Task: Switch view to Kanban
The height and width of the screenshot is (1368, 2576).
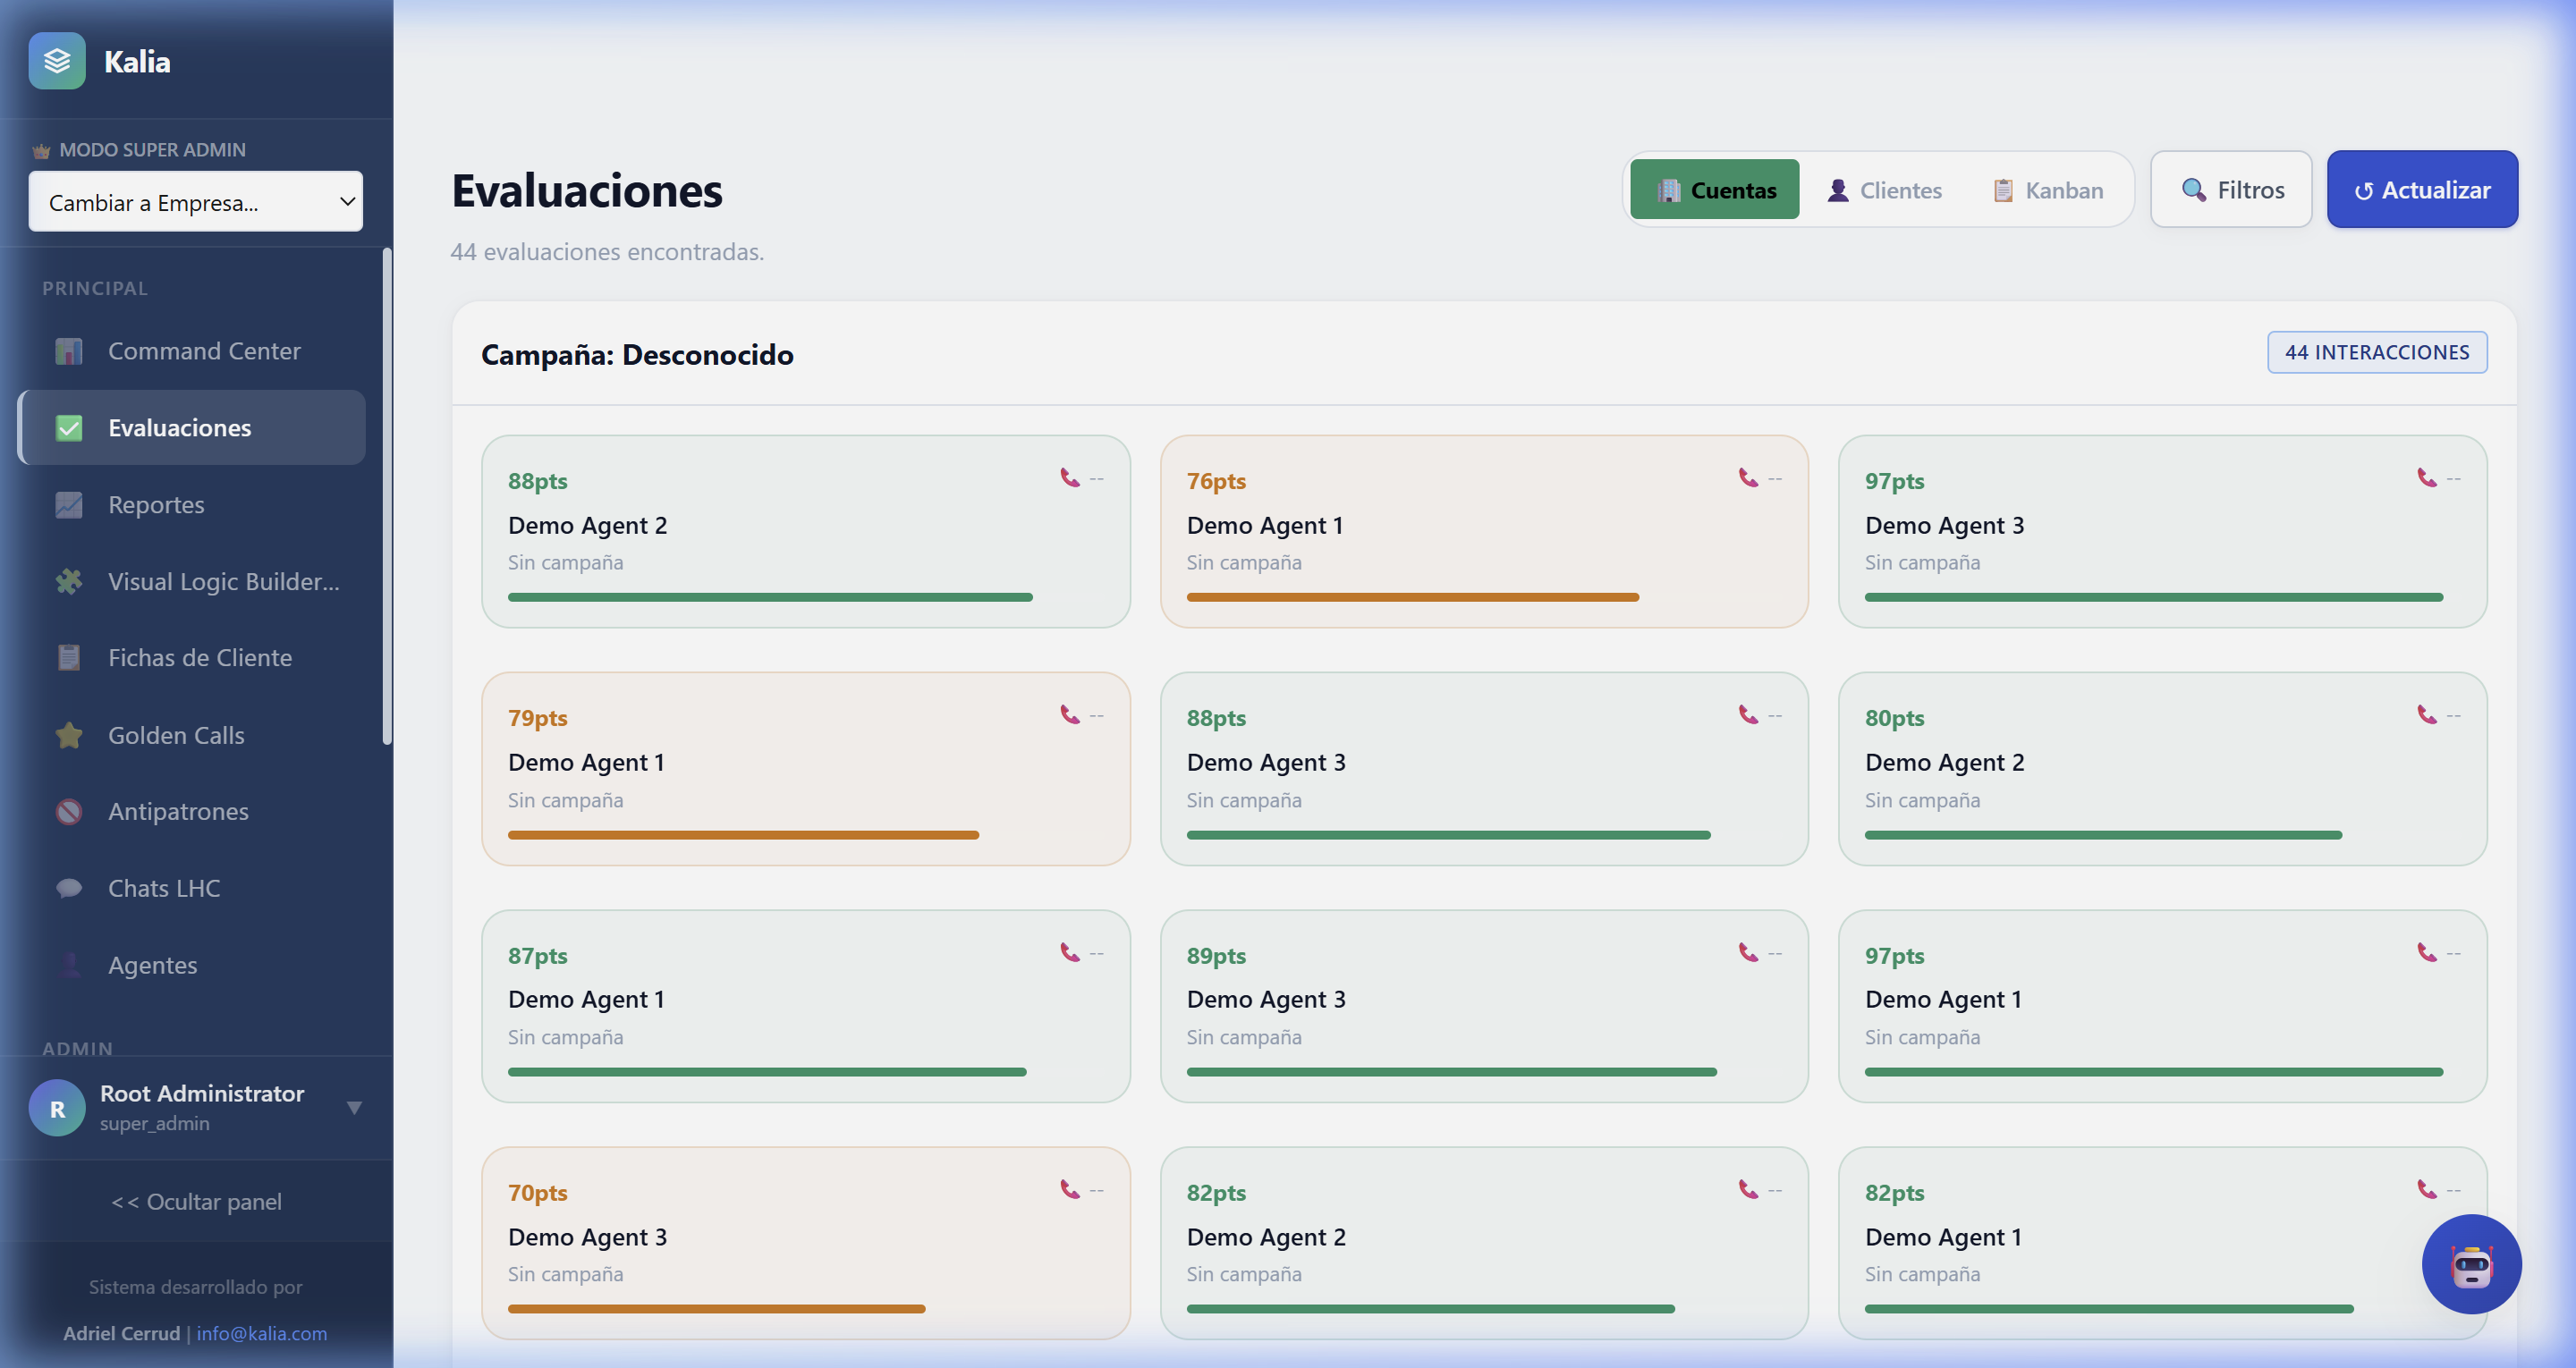Action: (x=2047, y=190)
